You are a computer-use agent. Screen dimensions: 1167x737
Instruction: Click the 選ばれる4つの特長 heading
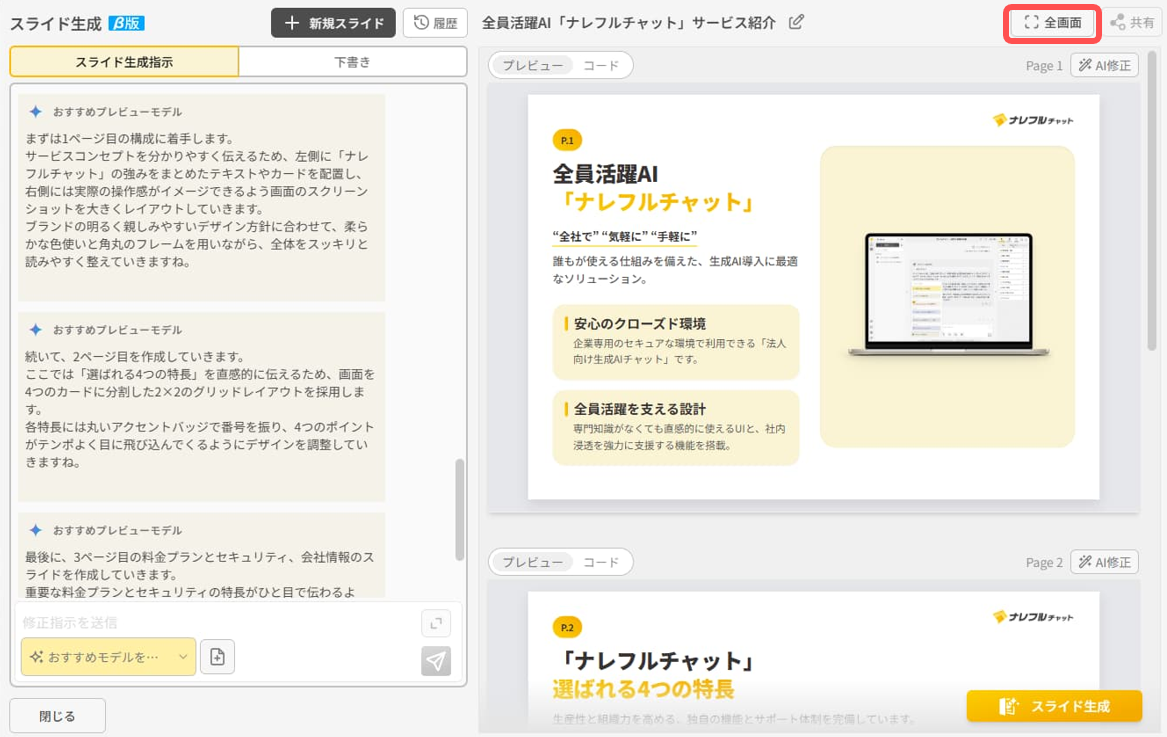tap(643, 689)
